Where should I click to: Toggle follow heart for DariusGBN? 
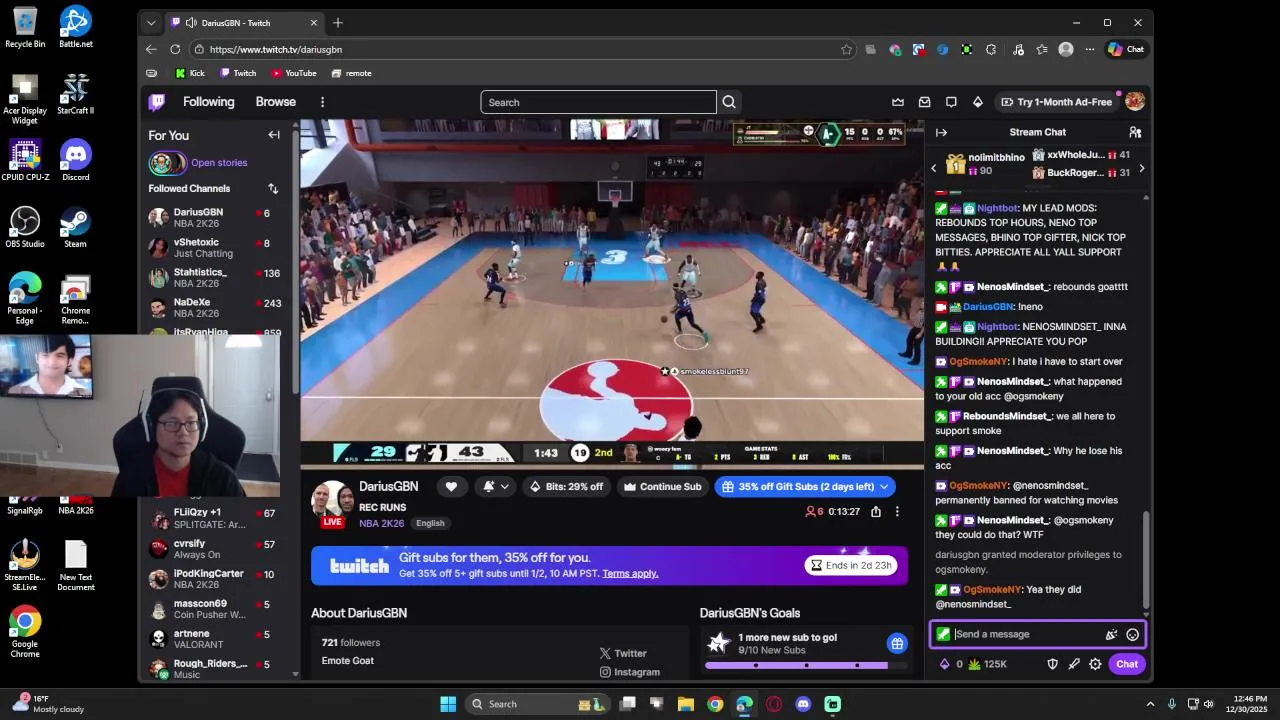tap(451, 487)
